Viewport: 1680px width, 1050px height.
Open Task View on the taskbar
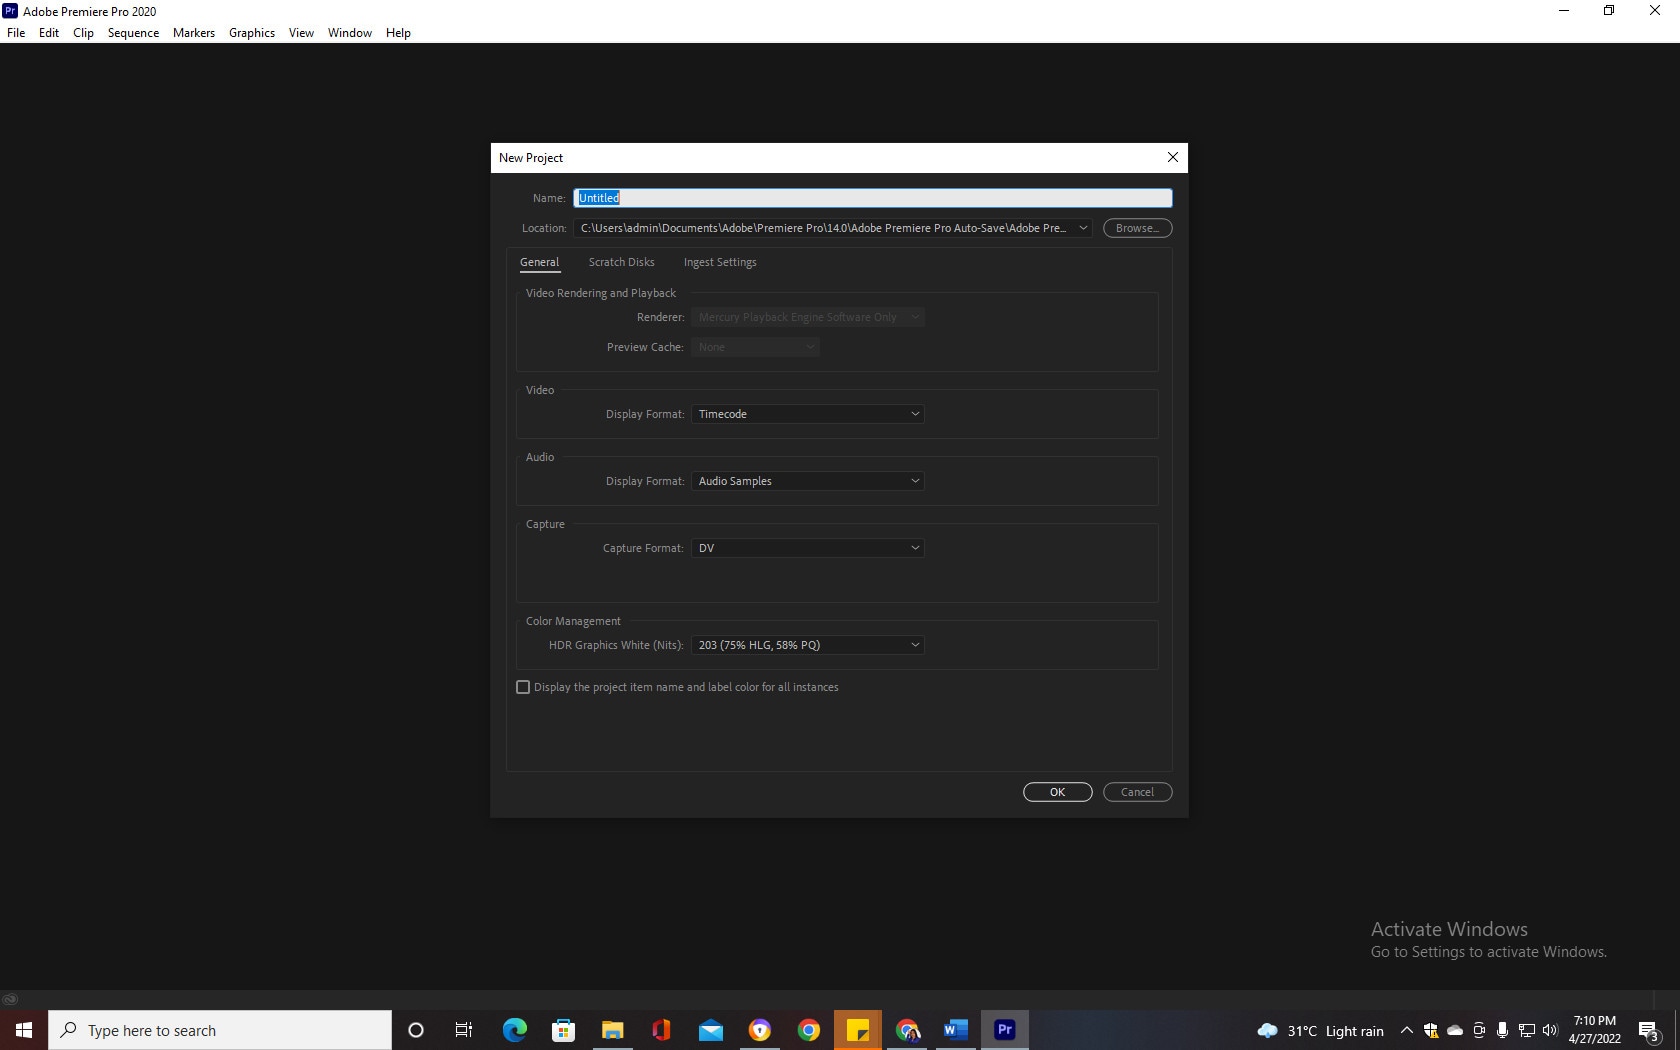coord(464,1030)
